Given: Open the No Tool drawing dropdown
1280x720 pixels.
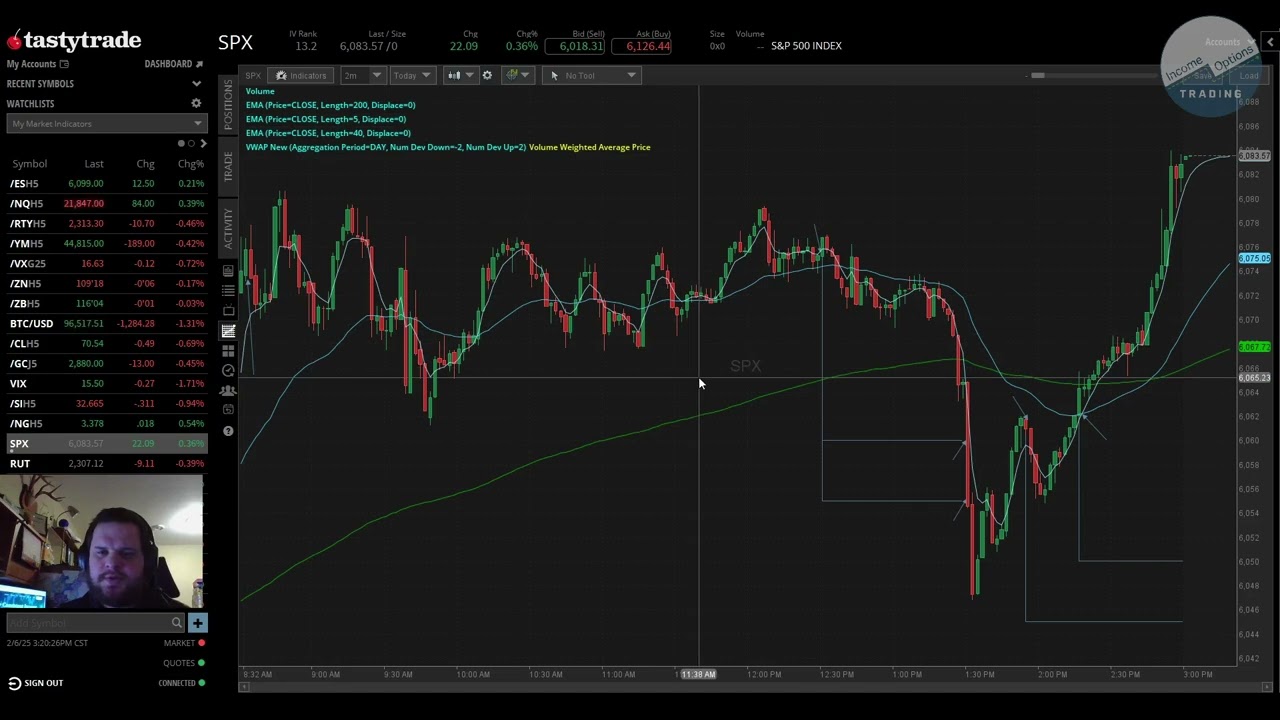Looking at the screenshot, I should [591, 75].
